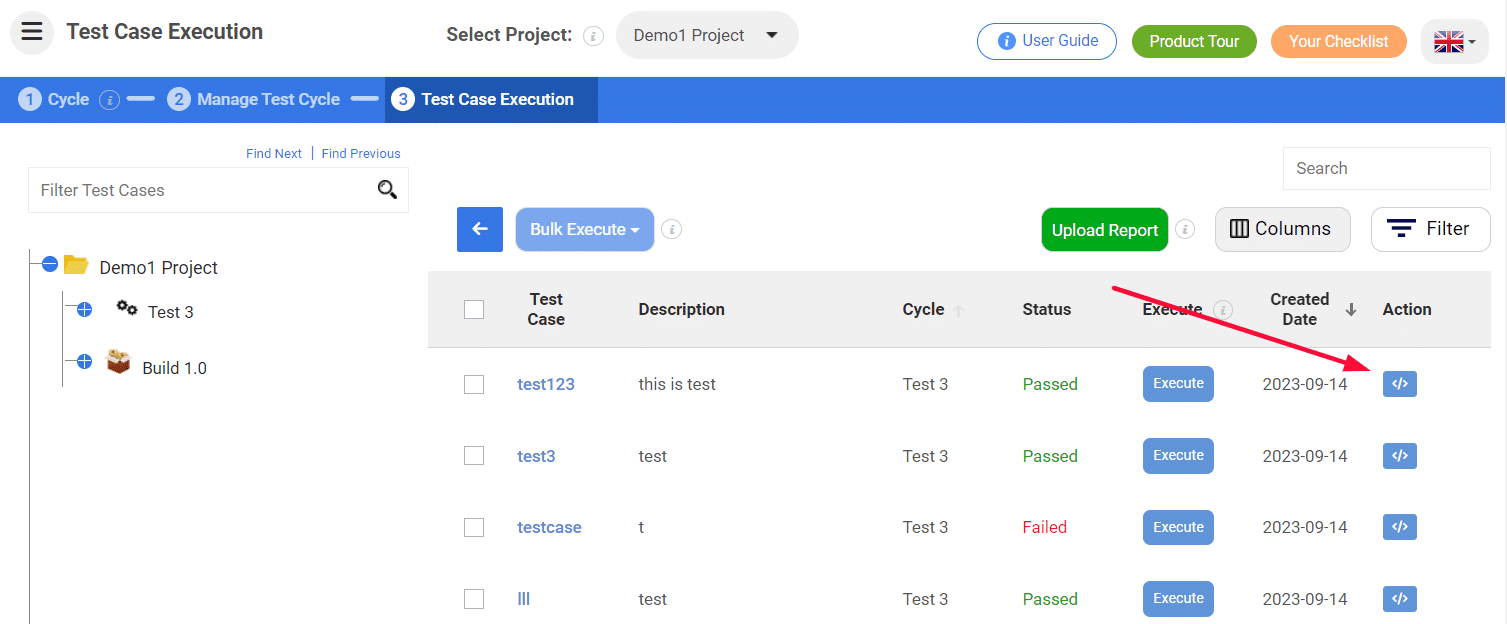Expand the Test 3 tree node
Screen dimensions: 1507x624
[84, 310]
